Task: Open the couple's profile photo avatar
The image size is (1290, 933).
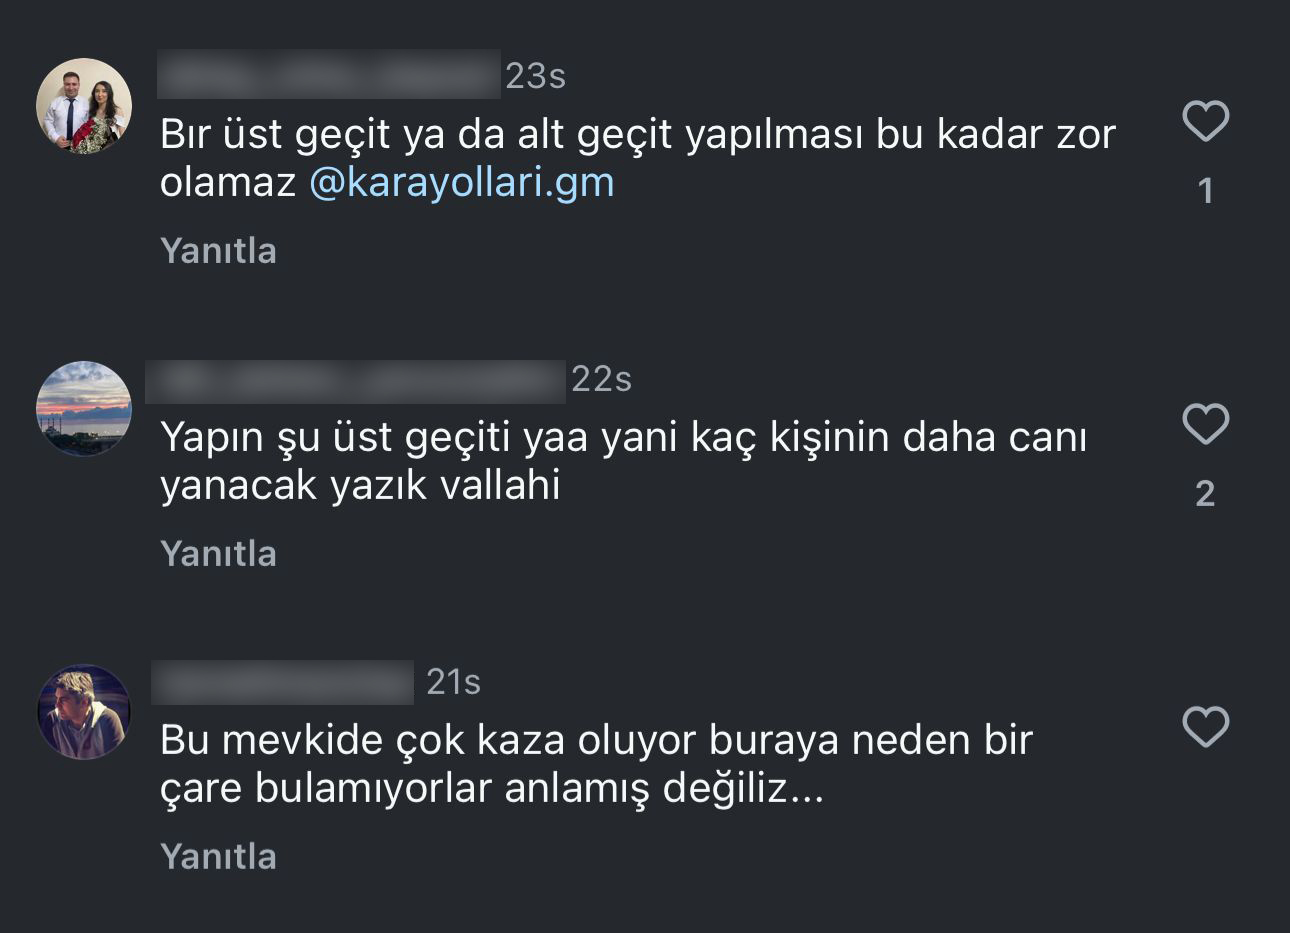Action: pos(84,106)
